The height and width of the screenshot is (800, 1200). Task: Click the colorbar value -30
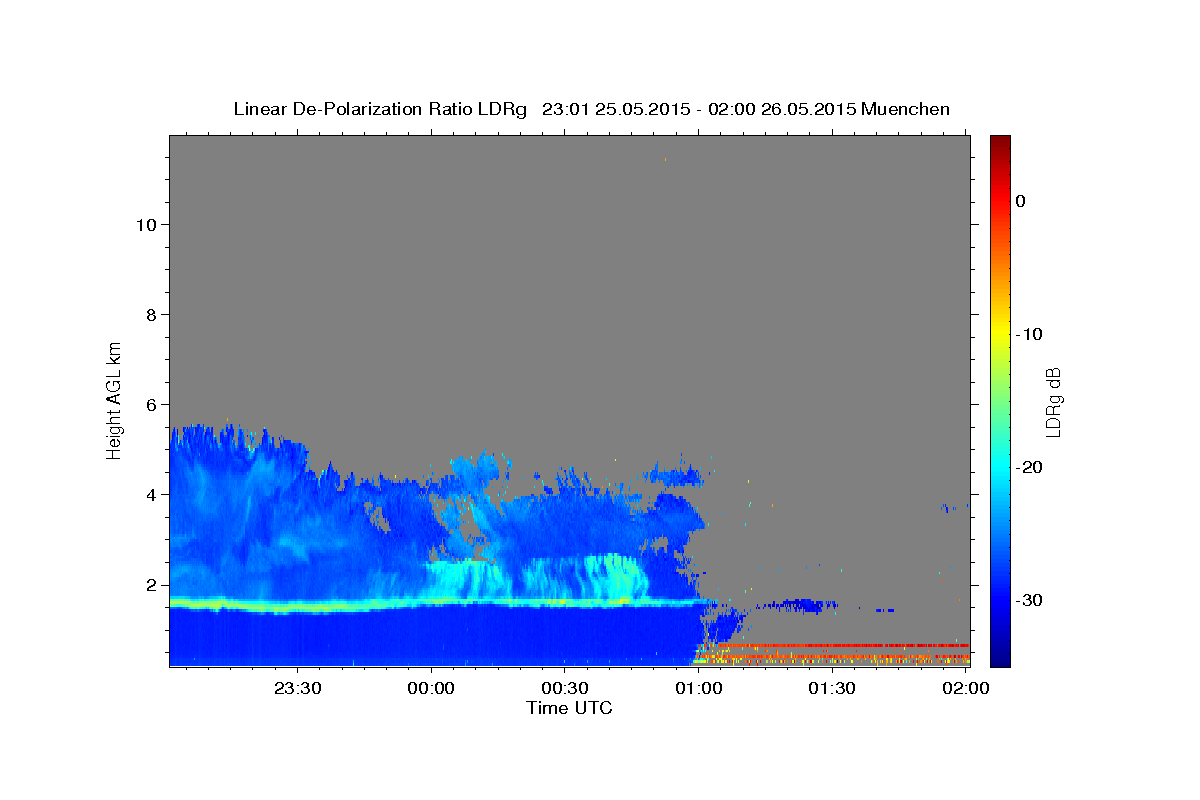[1027, 600]
